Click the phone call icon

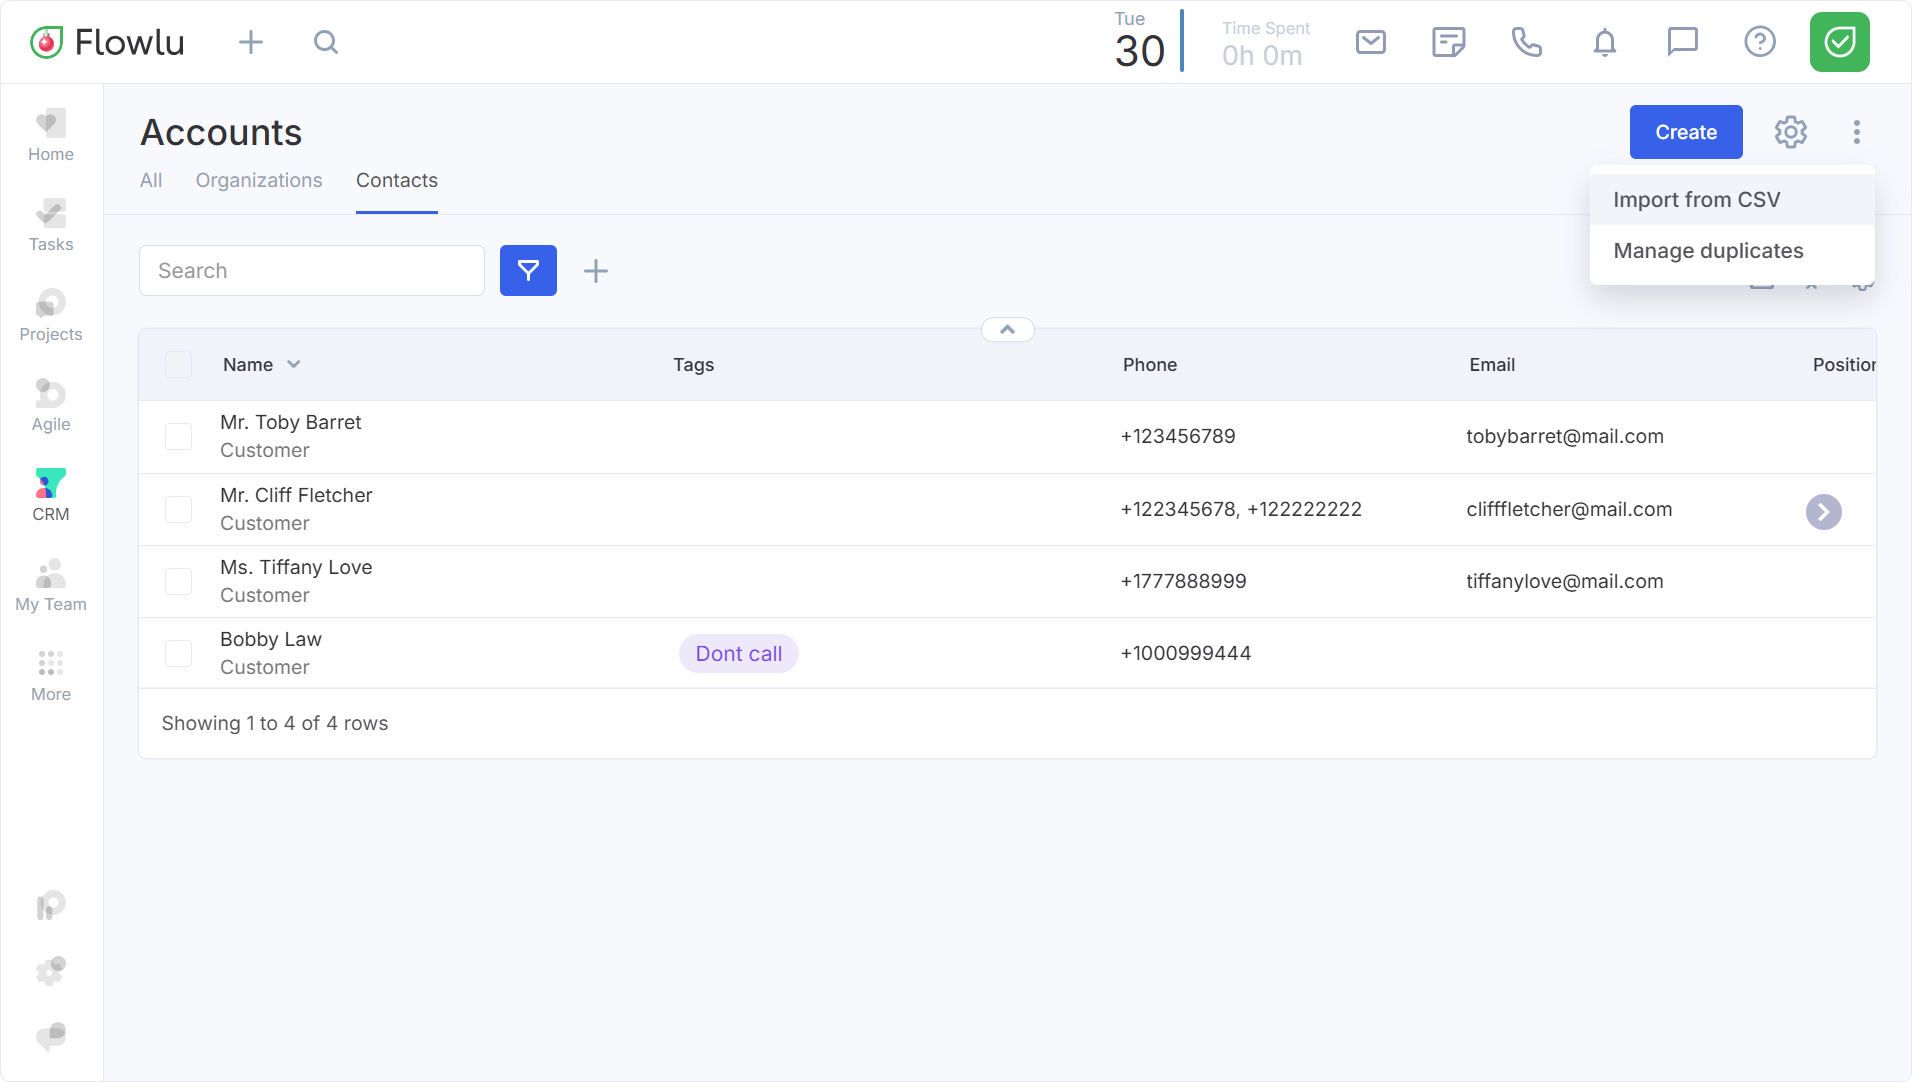pyautogui.click(x=1526, y=42)
